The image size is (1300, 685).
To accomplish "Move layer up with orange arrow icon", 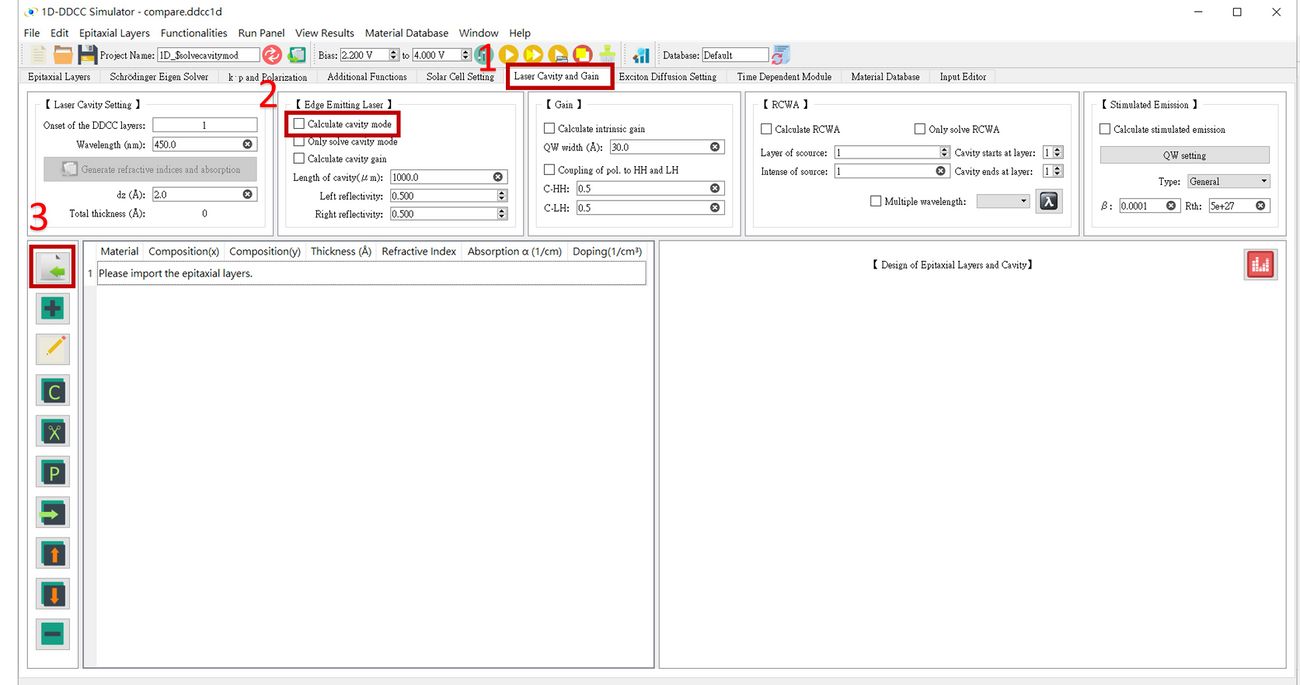I will (x=52, y=552).
